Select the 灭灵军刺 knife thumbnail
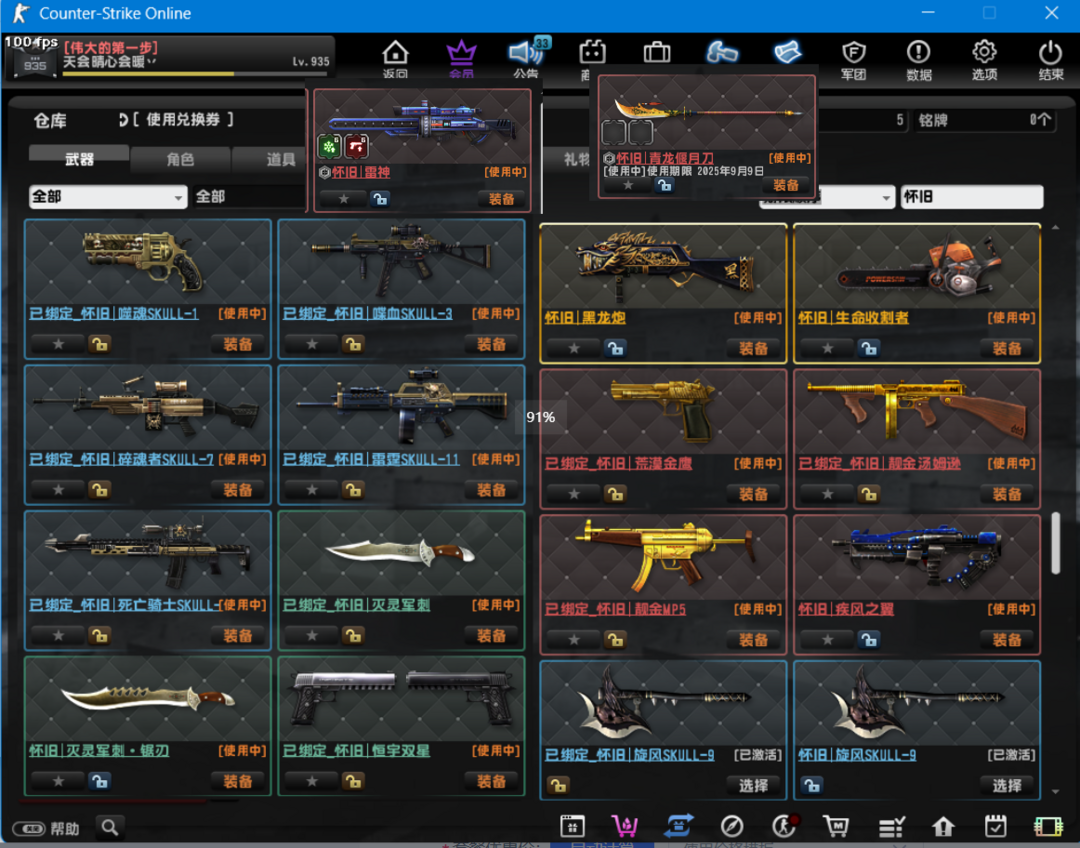The height and width of the screenshot is (848, 1080). pyautogui.click(x=402, y=552)
